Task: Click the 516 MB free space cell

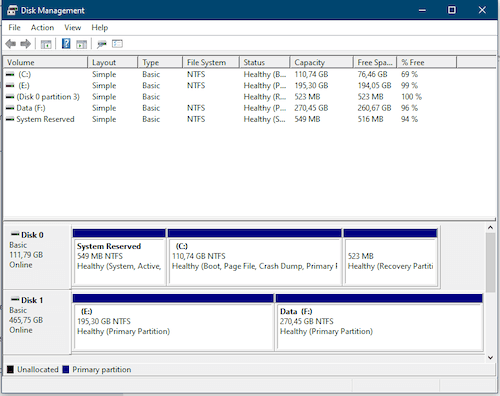Action: pos(370,119)
